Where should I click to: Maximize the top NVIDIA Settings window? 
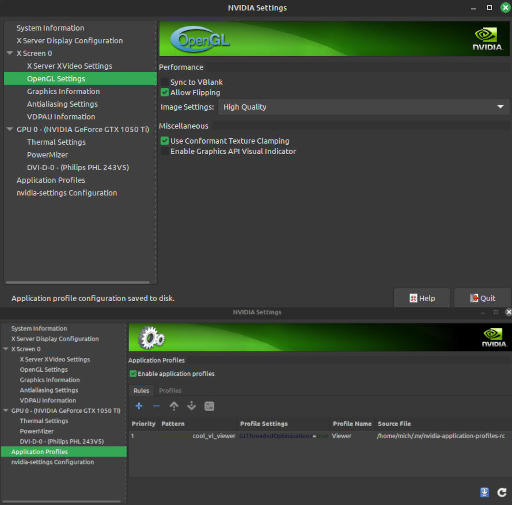click(x=489, y=8)
